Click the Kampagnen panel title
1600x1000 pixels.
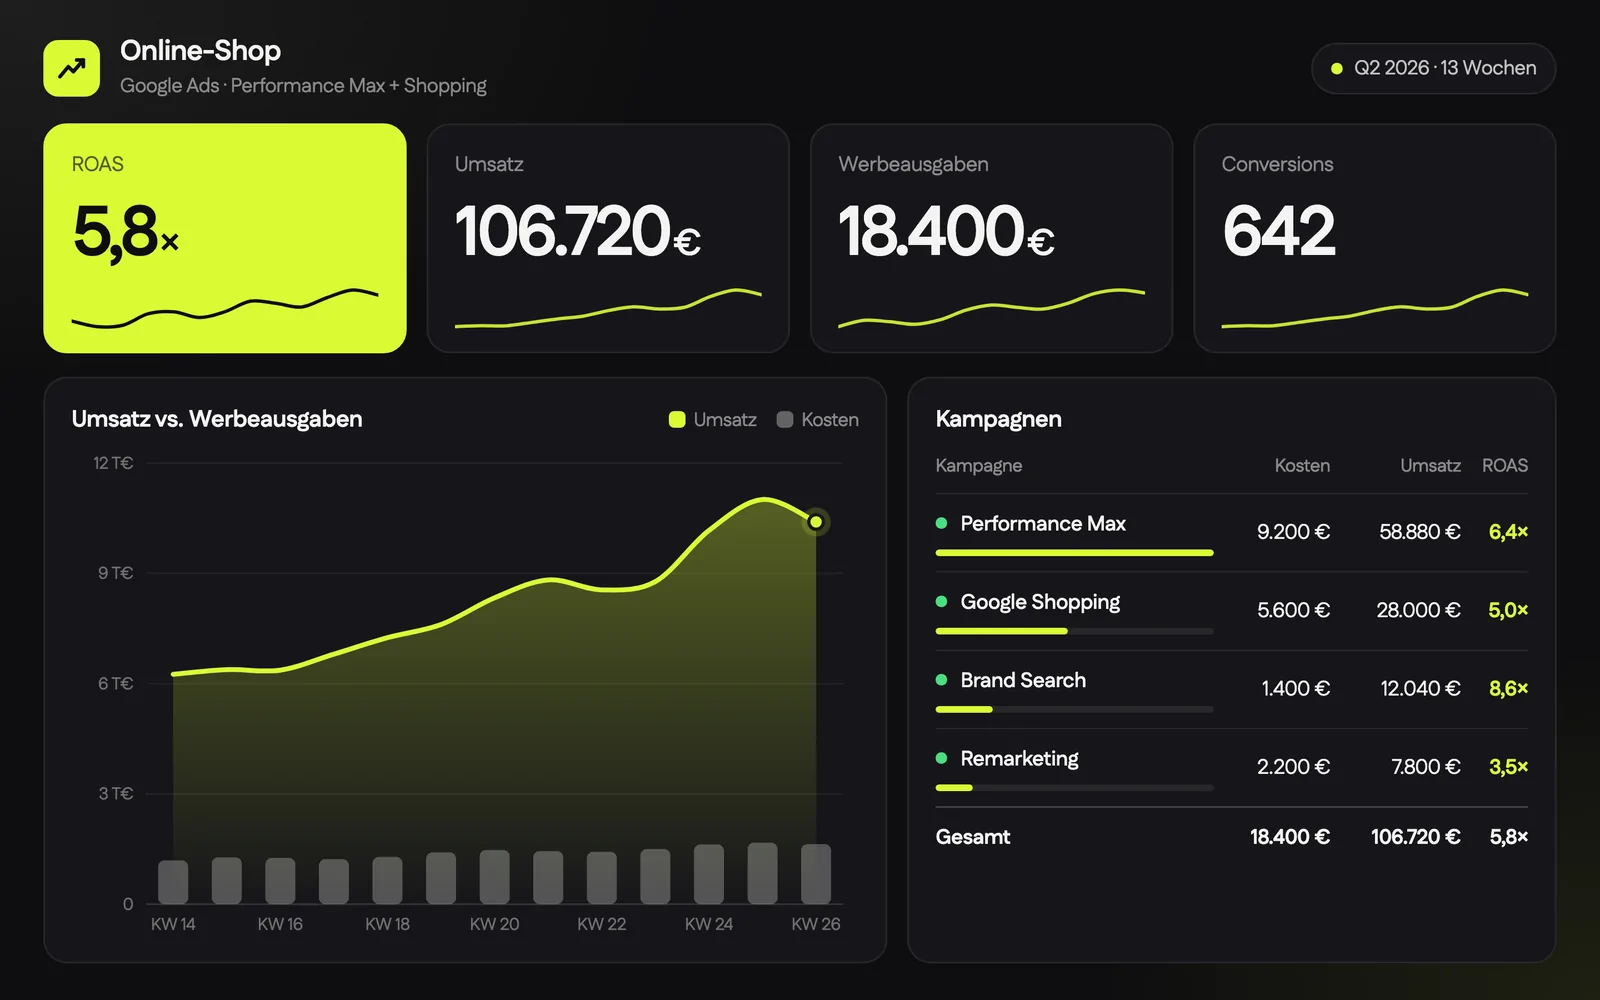tap(998, 419)
